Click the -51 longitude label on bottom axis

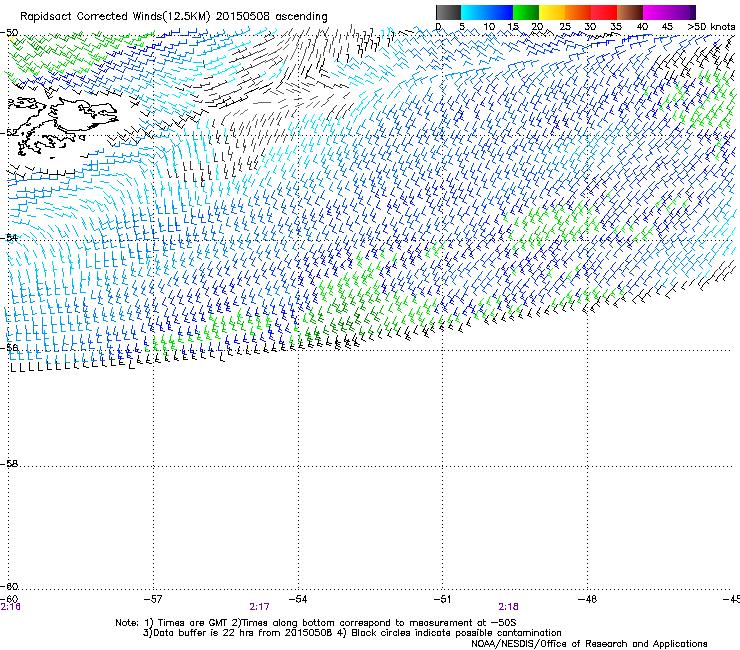tap(442, 599)
